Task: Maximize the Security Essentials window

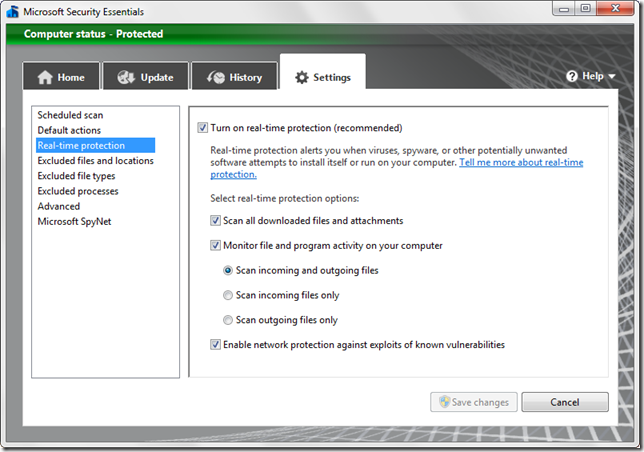Action: click(585, 9)
